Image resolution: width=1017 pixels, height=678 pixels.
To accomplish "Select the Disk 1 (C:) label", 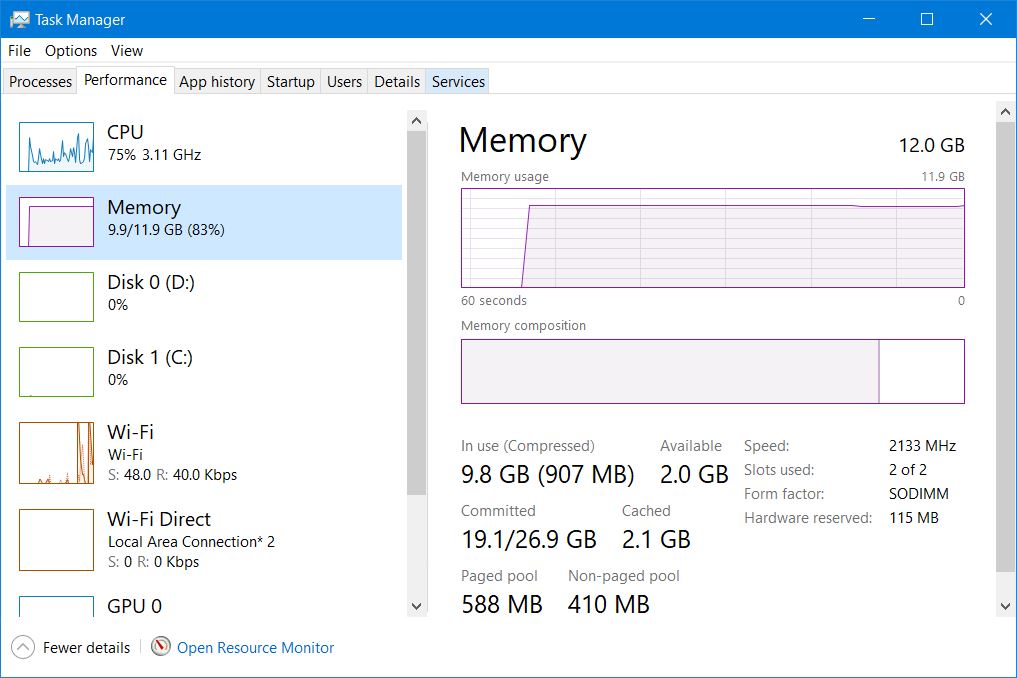I will (150, 357).
